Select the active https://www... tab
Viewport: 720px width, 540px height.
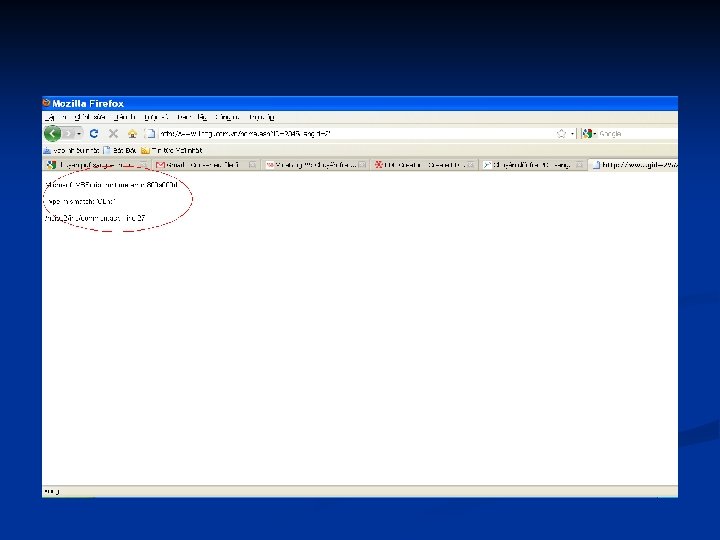point(634,165)
